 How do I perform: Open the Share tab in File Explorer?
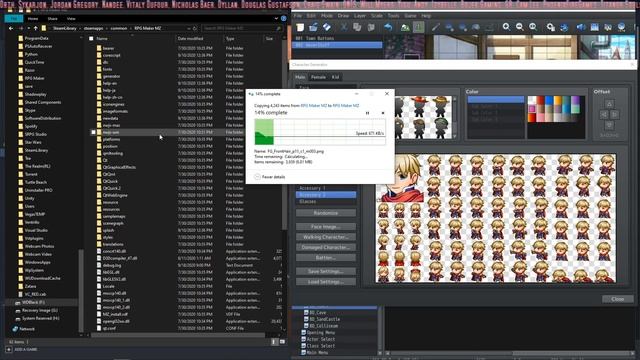point(52,18)
